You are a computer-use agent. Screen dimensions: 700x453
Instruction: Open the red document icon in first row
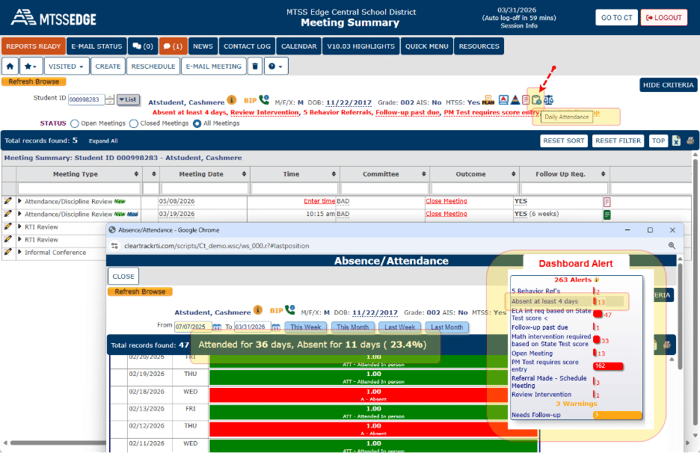606,201
